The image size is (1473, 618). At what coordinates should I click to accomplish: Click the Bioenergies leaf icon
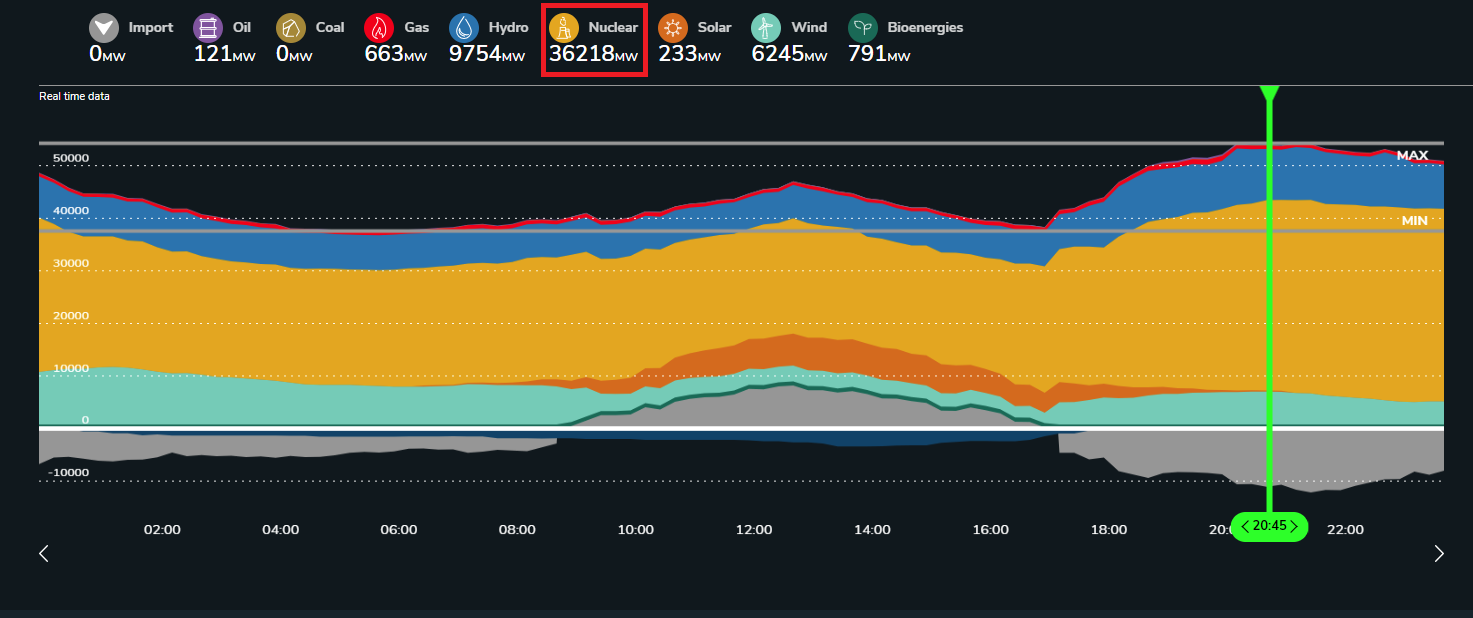pyautogui.click(x=863, y=28)
